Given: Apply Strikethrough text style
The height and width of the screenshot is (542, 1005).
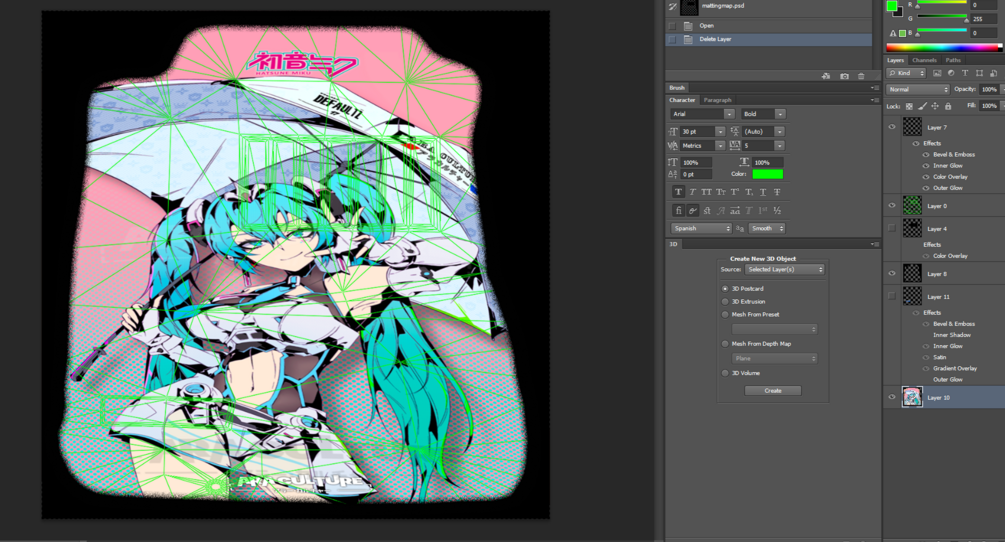Looking at the screenshot, I should [777, 192].
